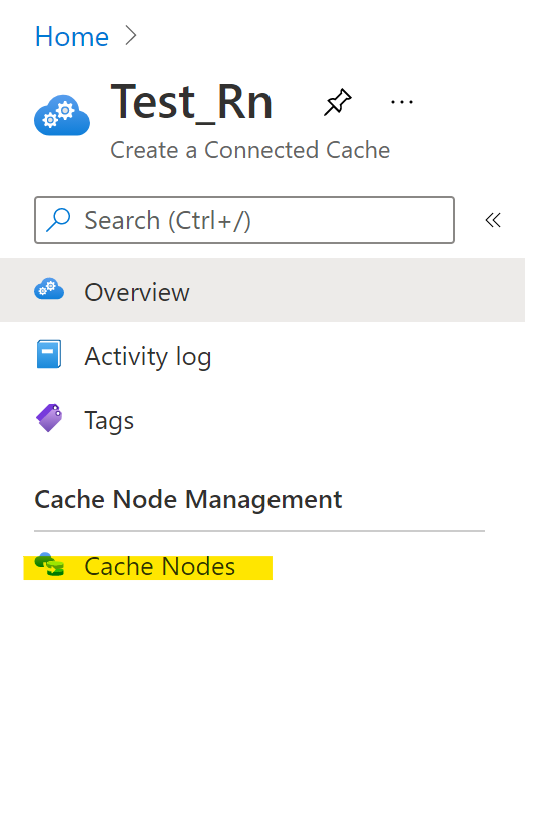Focus the Search (Ctrl+/) field
Viewport: 536px width, 816px height.
pos(245,220)
